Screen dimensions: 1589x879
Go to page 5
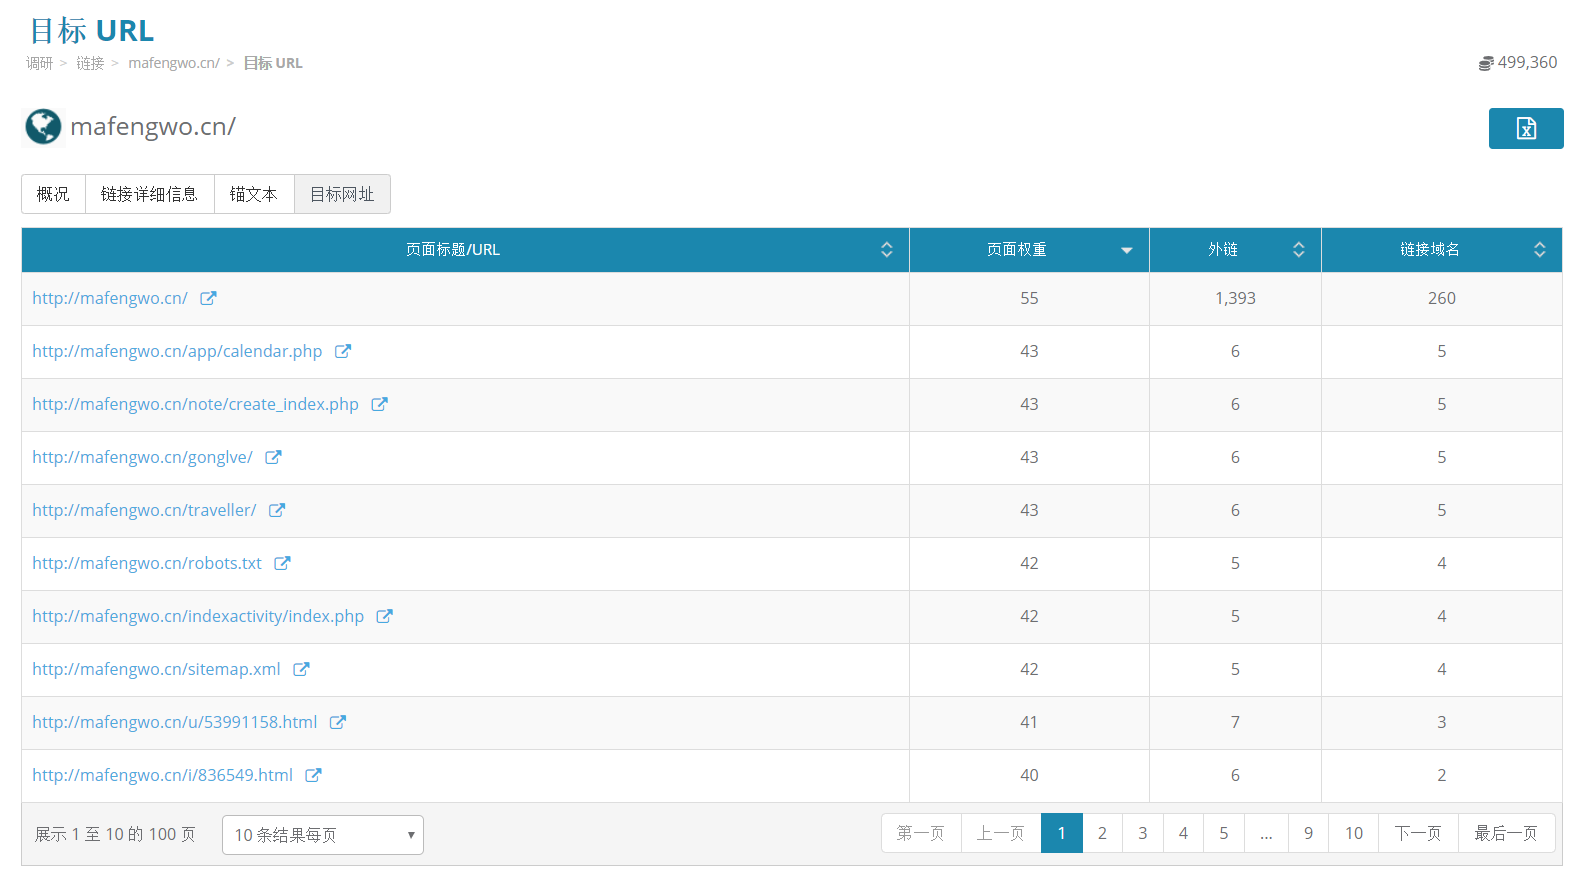click(x=1224, y=833)
